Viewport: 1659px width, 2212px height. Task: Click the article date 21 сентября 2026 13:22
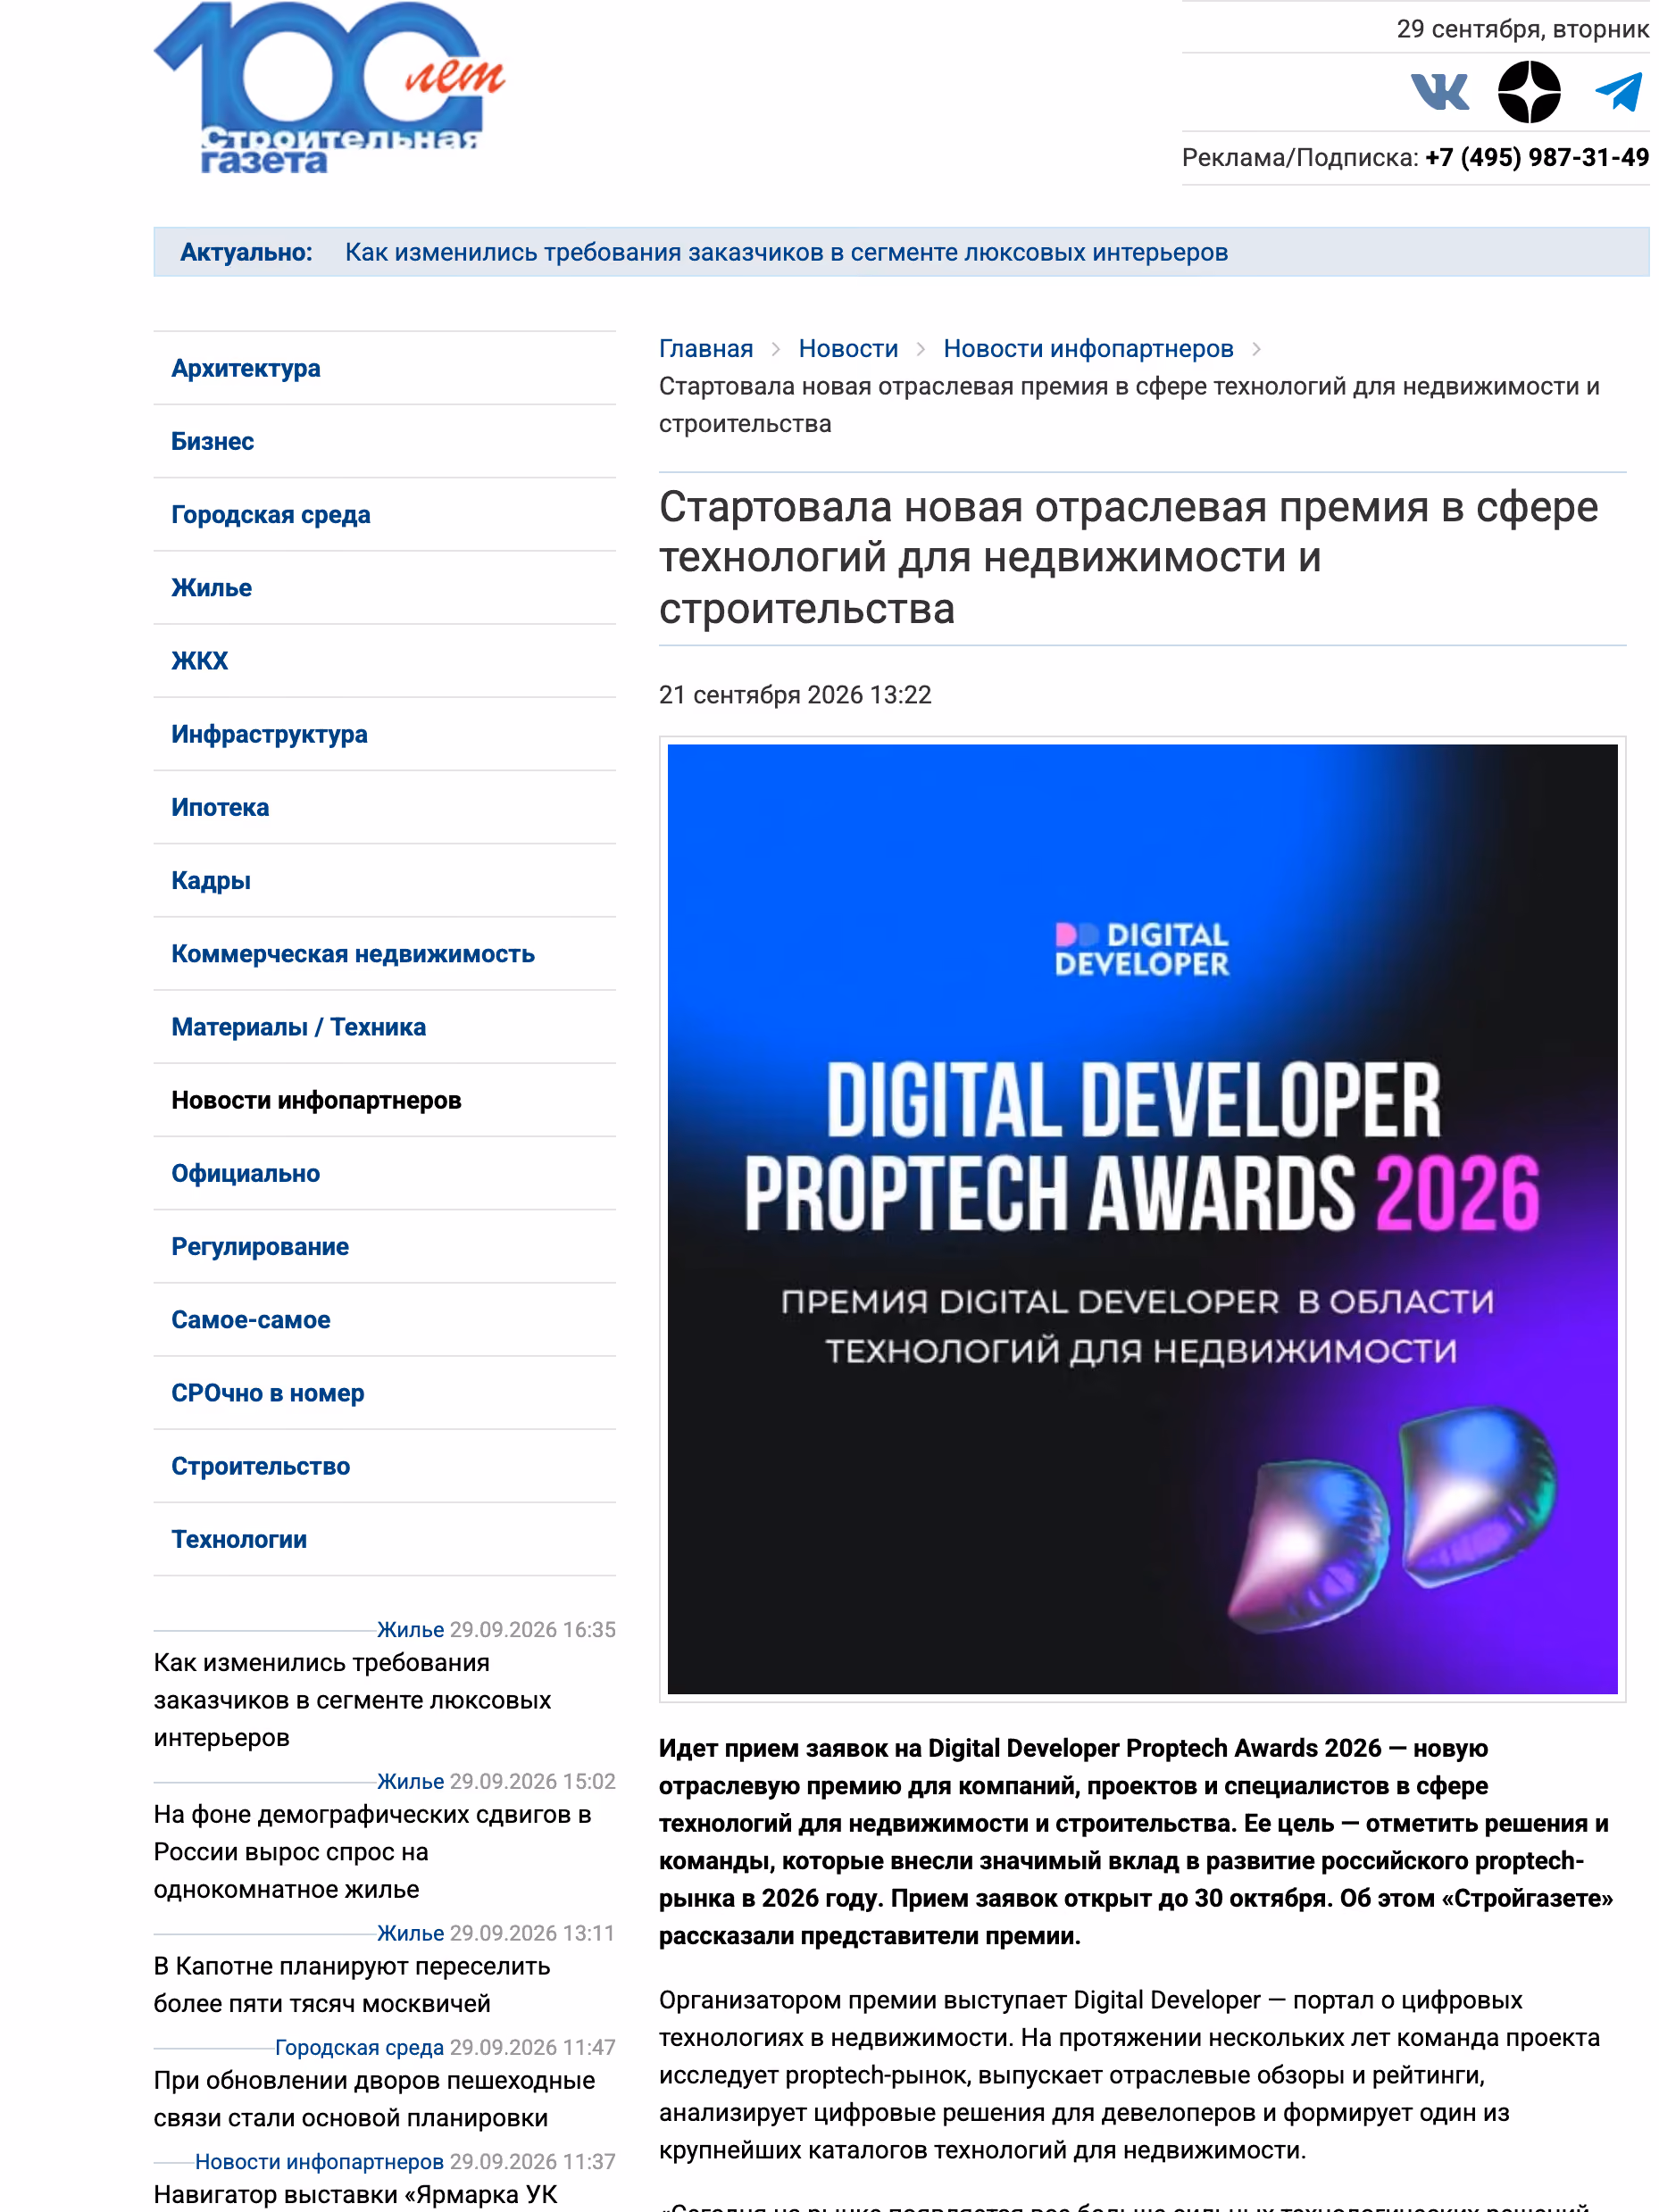pyautogui.click(x=795, y=694)
